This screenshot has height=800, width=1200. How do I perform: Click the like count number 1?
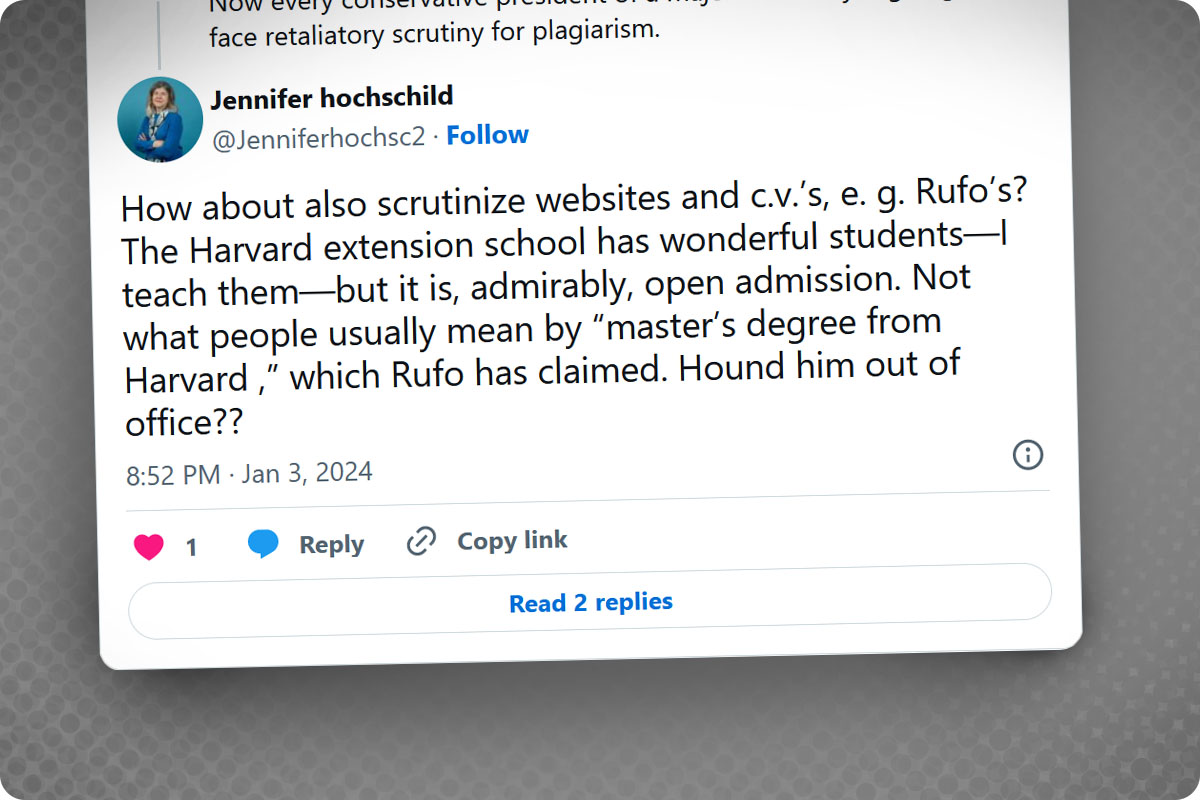tap(191, 547)
